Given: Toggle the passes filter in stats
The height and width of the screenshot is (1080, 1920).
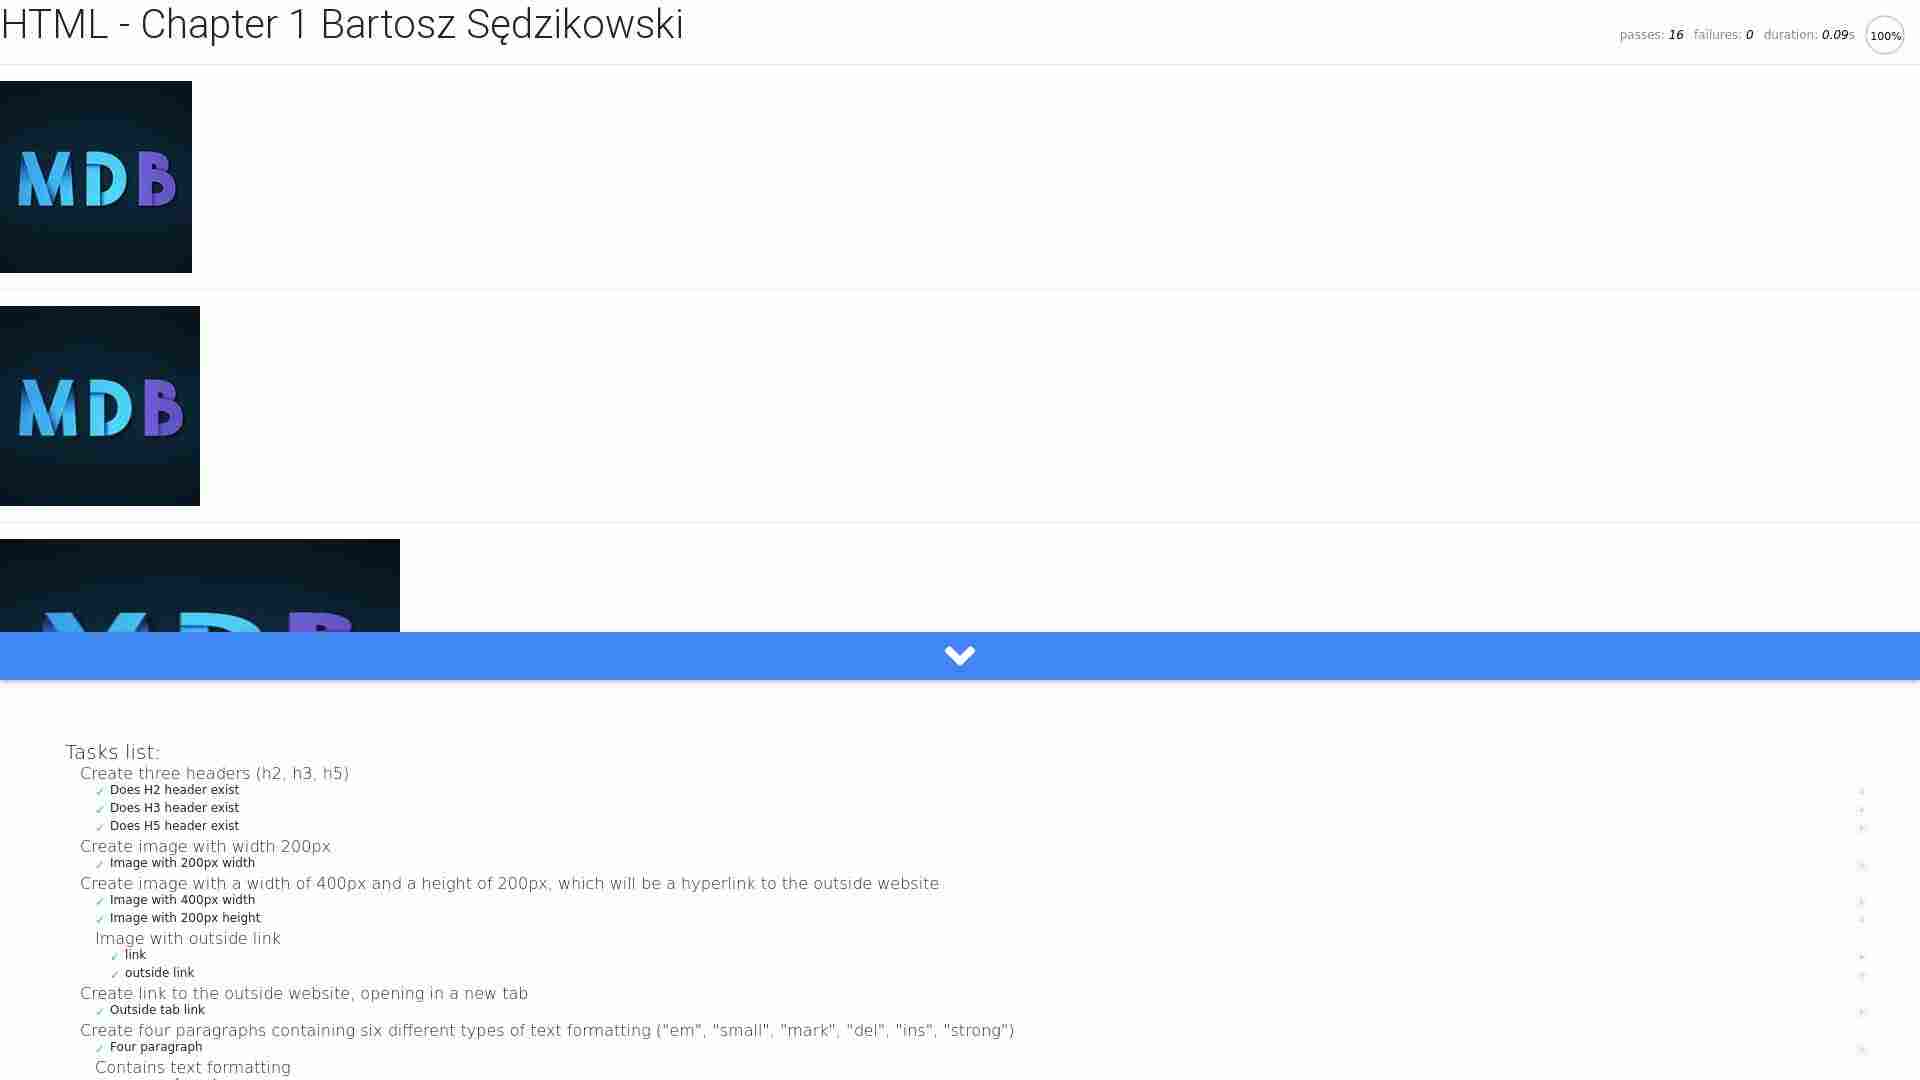Looking at the screenshot, I should (x=1650, y=35).
